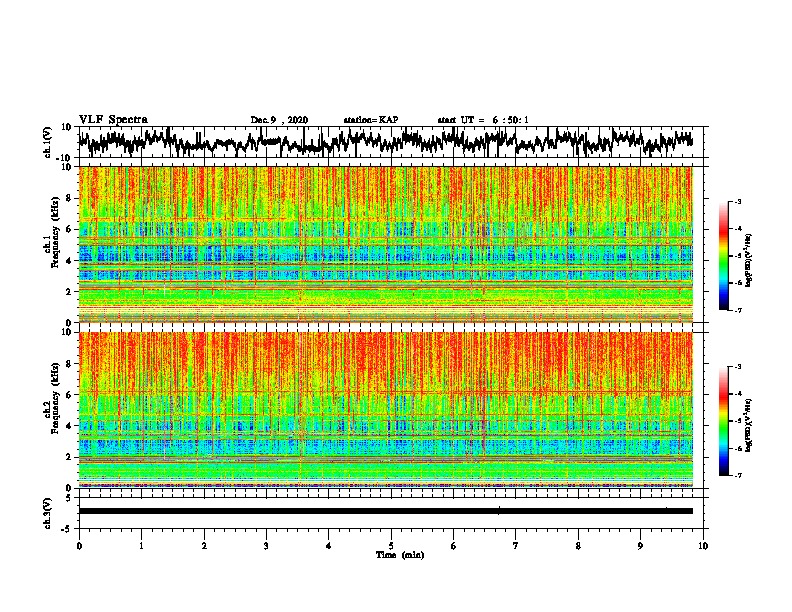Click the 'VLF Spectra' plot title
792x612 pixels.
tap(113, 120)
